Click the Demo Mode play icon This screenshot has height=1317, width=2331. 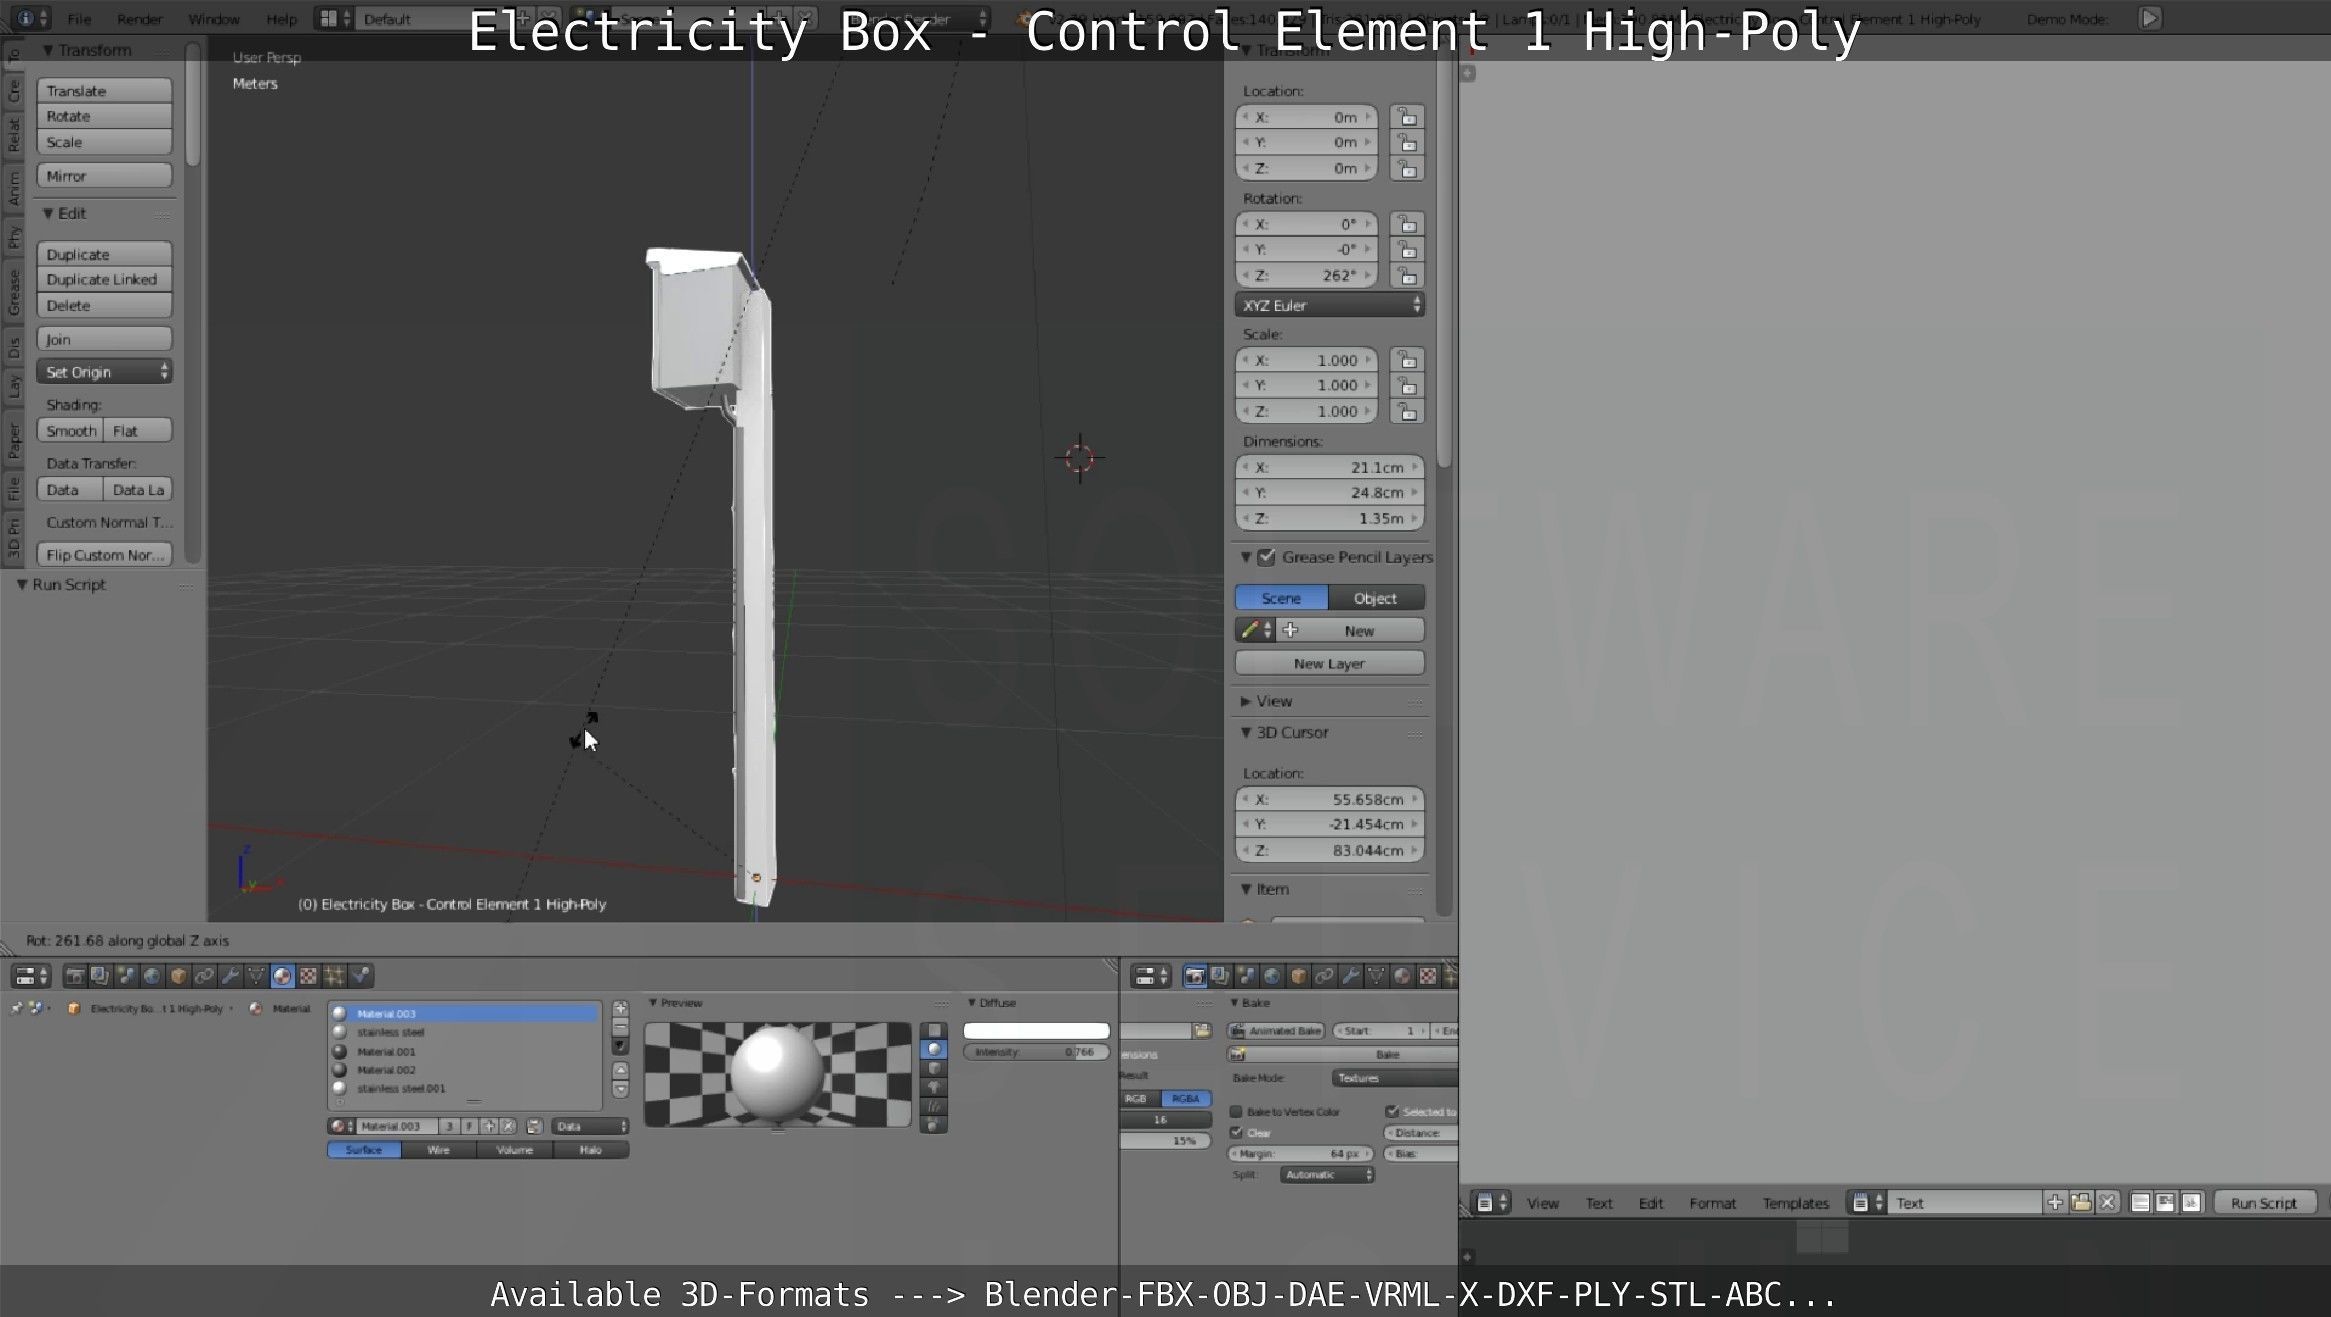coord(2150,18)
